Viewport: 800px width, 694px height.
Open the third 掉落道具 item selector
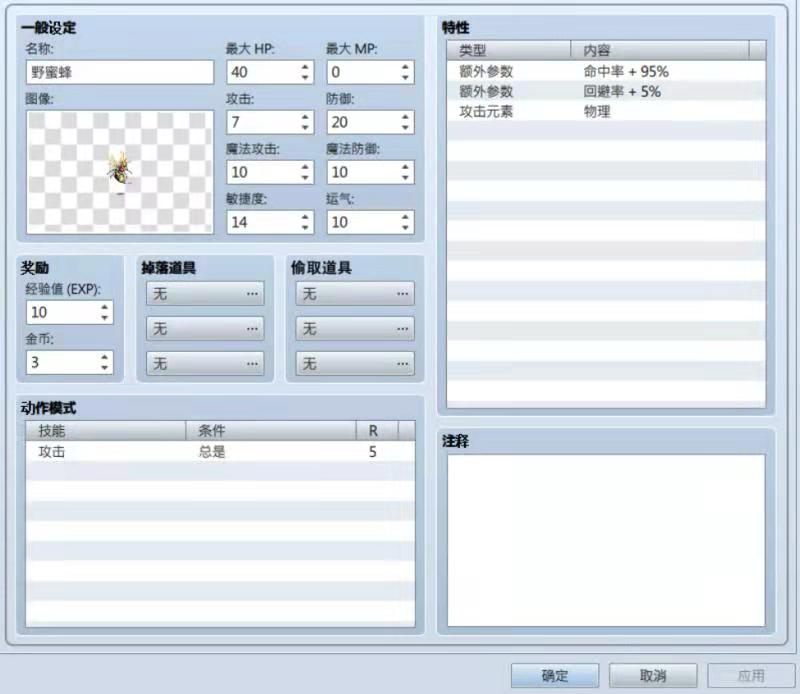[205, 363]
